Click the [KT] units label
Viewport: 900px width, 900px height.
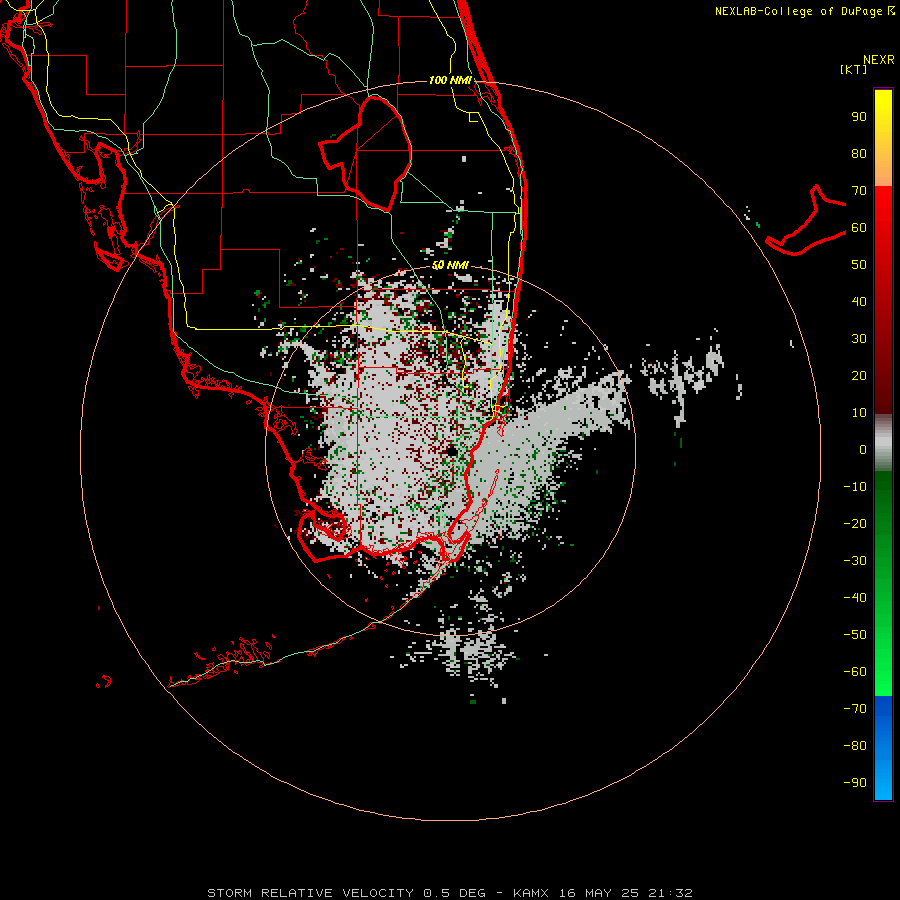click(x=854, y=69)
